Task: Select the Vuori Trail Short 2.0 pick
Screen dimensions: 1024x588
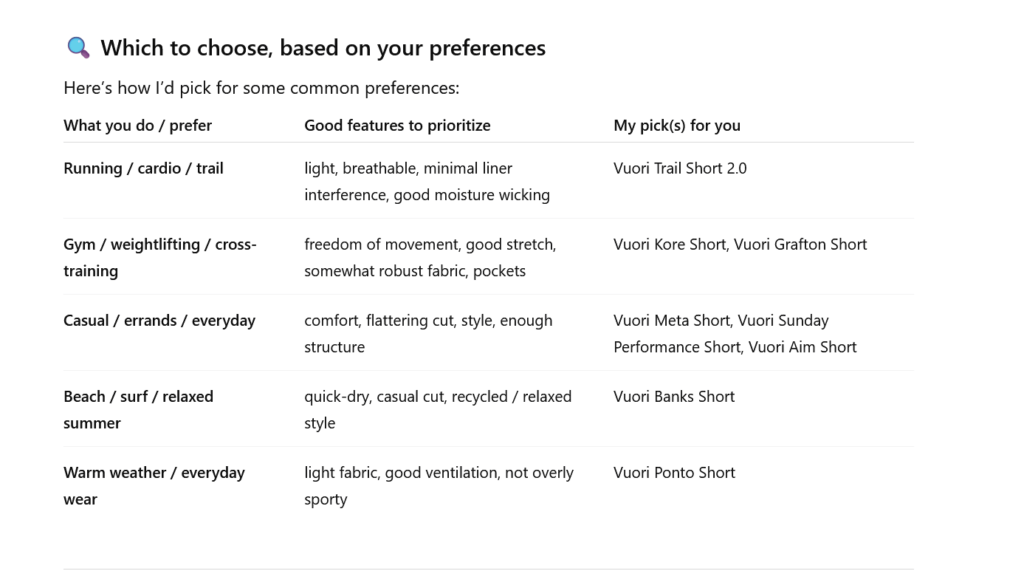Action: pos(680,168)
